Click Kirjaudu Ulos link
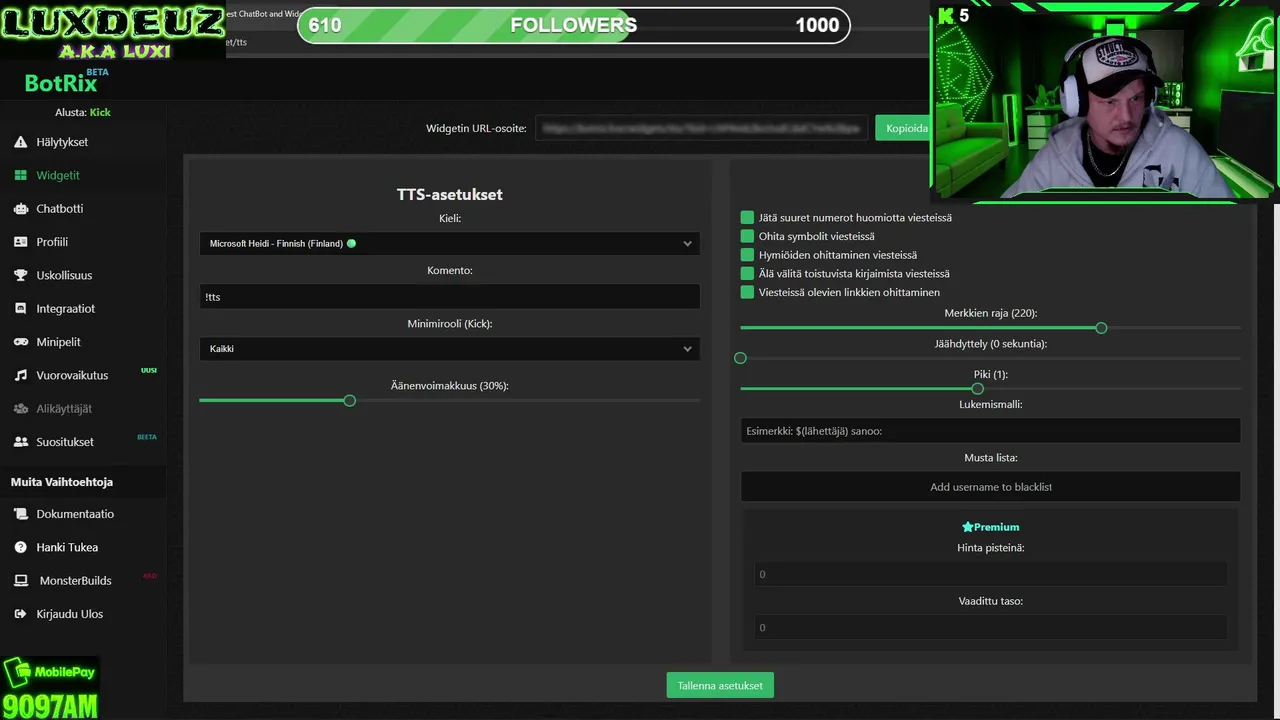The image size is (1280, 720). pos(70,614)
